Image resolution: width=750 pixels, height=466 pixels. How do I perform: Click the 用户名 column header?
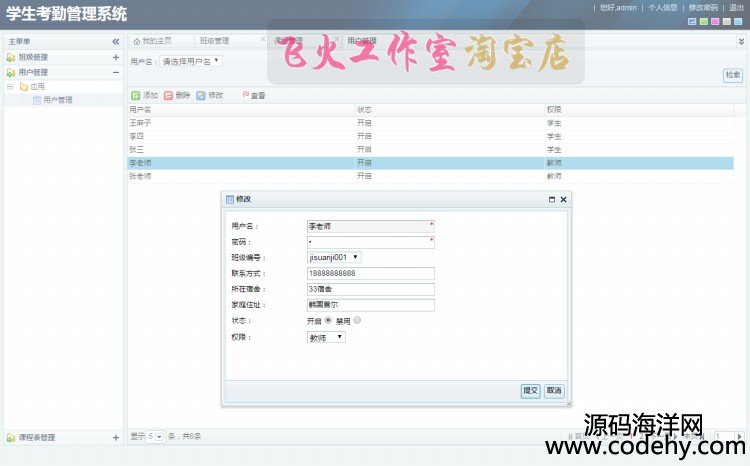241,110
